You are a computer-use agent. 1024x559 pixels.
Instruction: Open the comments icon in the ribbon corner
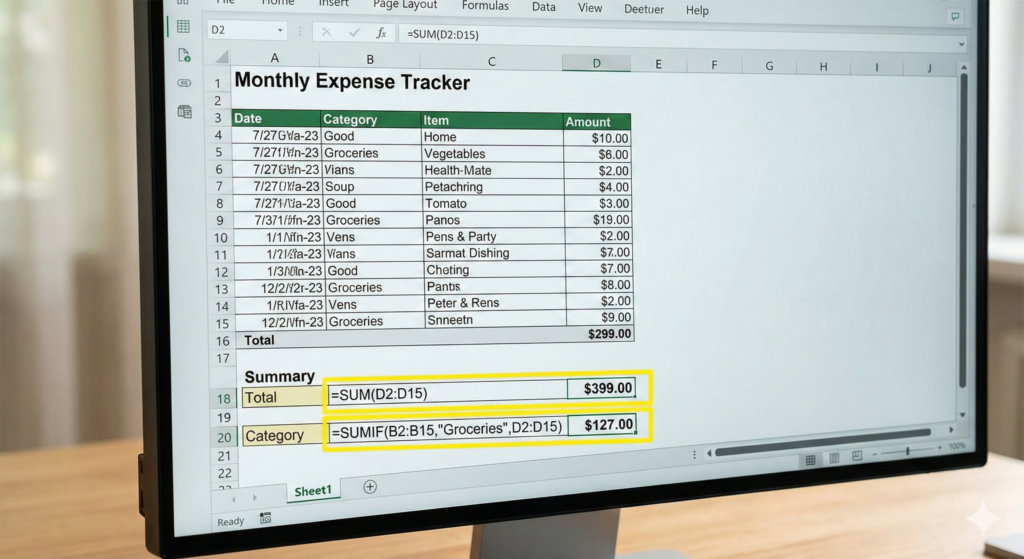[955, 16]
